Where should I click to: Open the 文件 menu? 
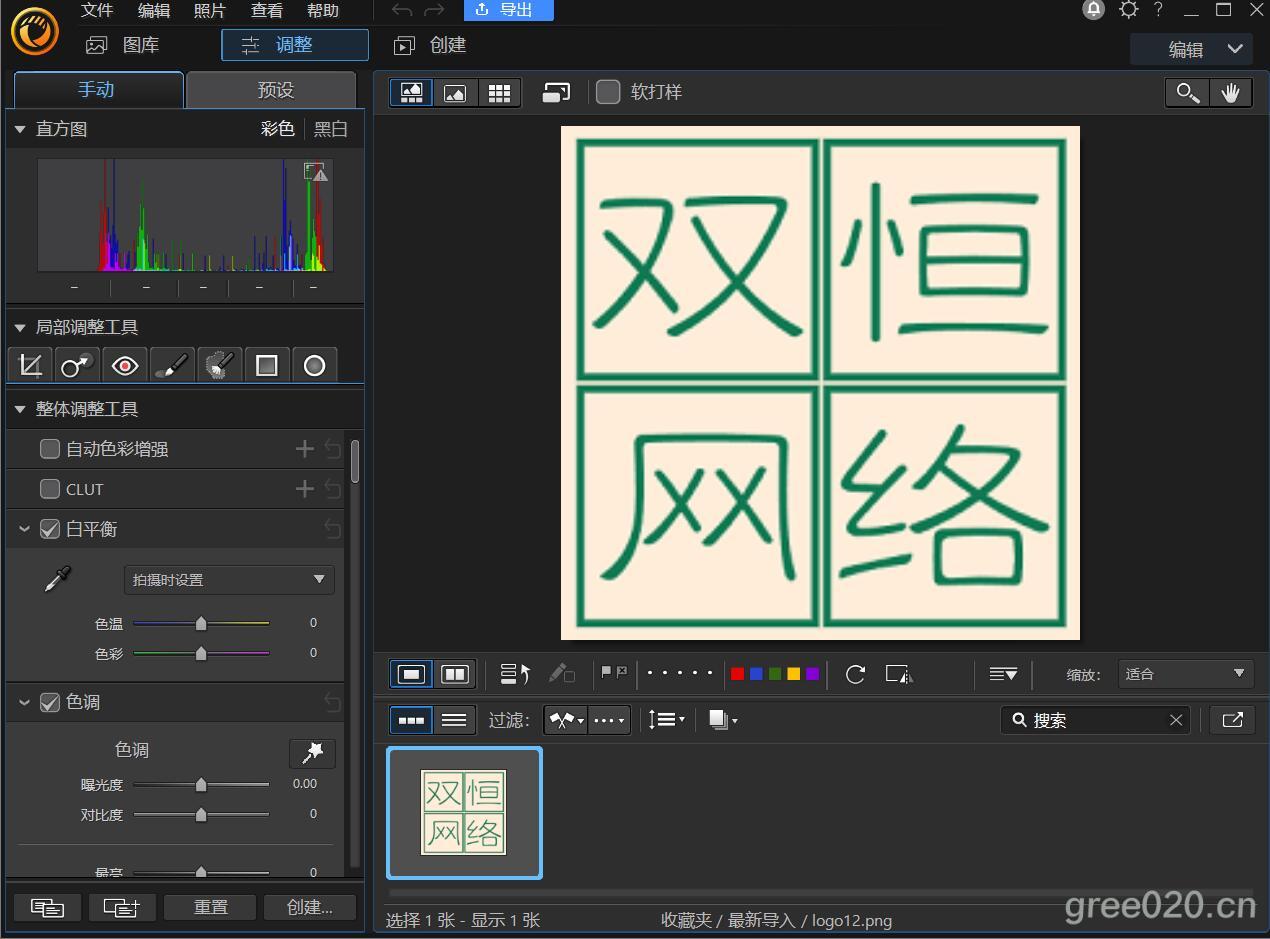coord(97,11)
